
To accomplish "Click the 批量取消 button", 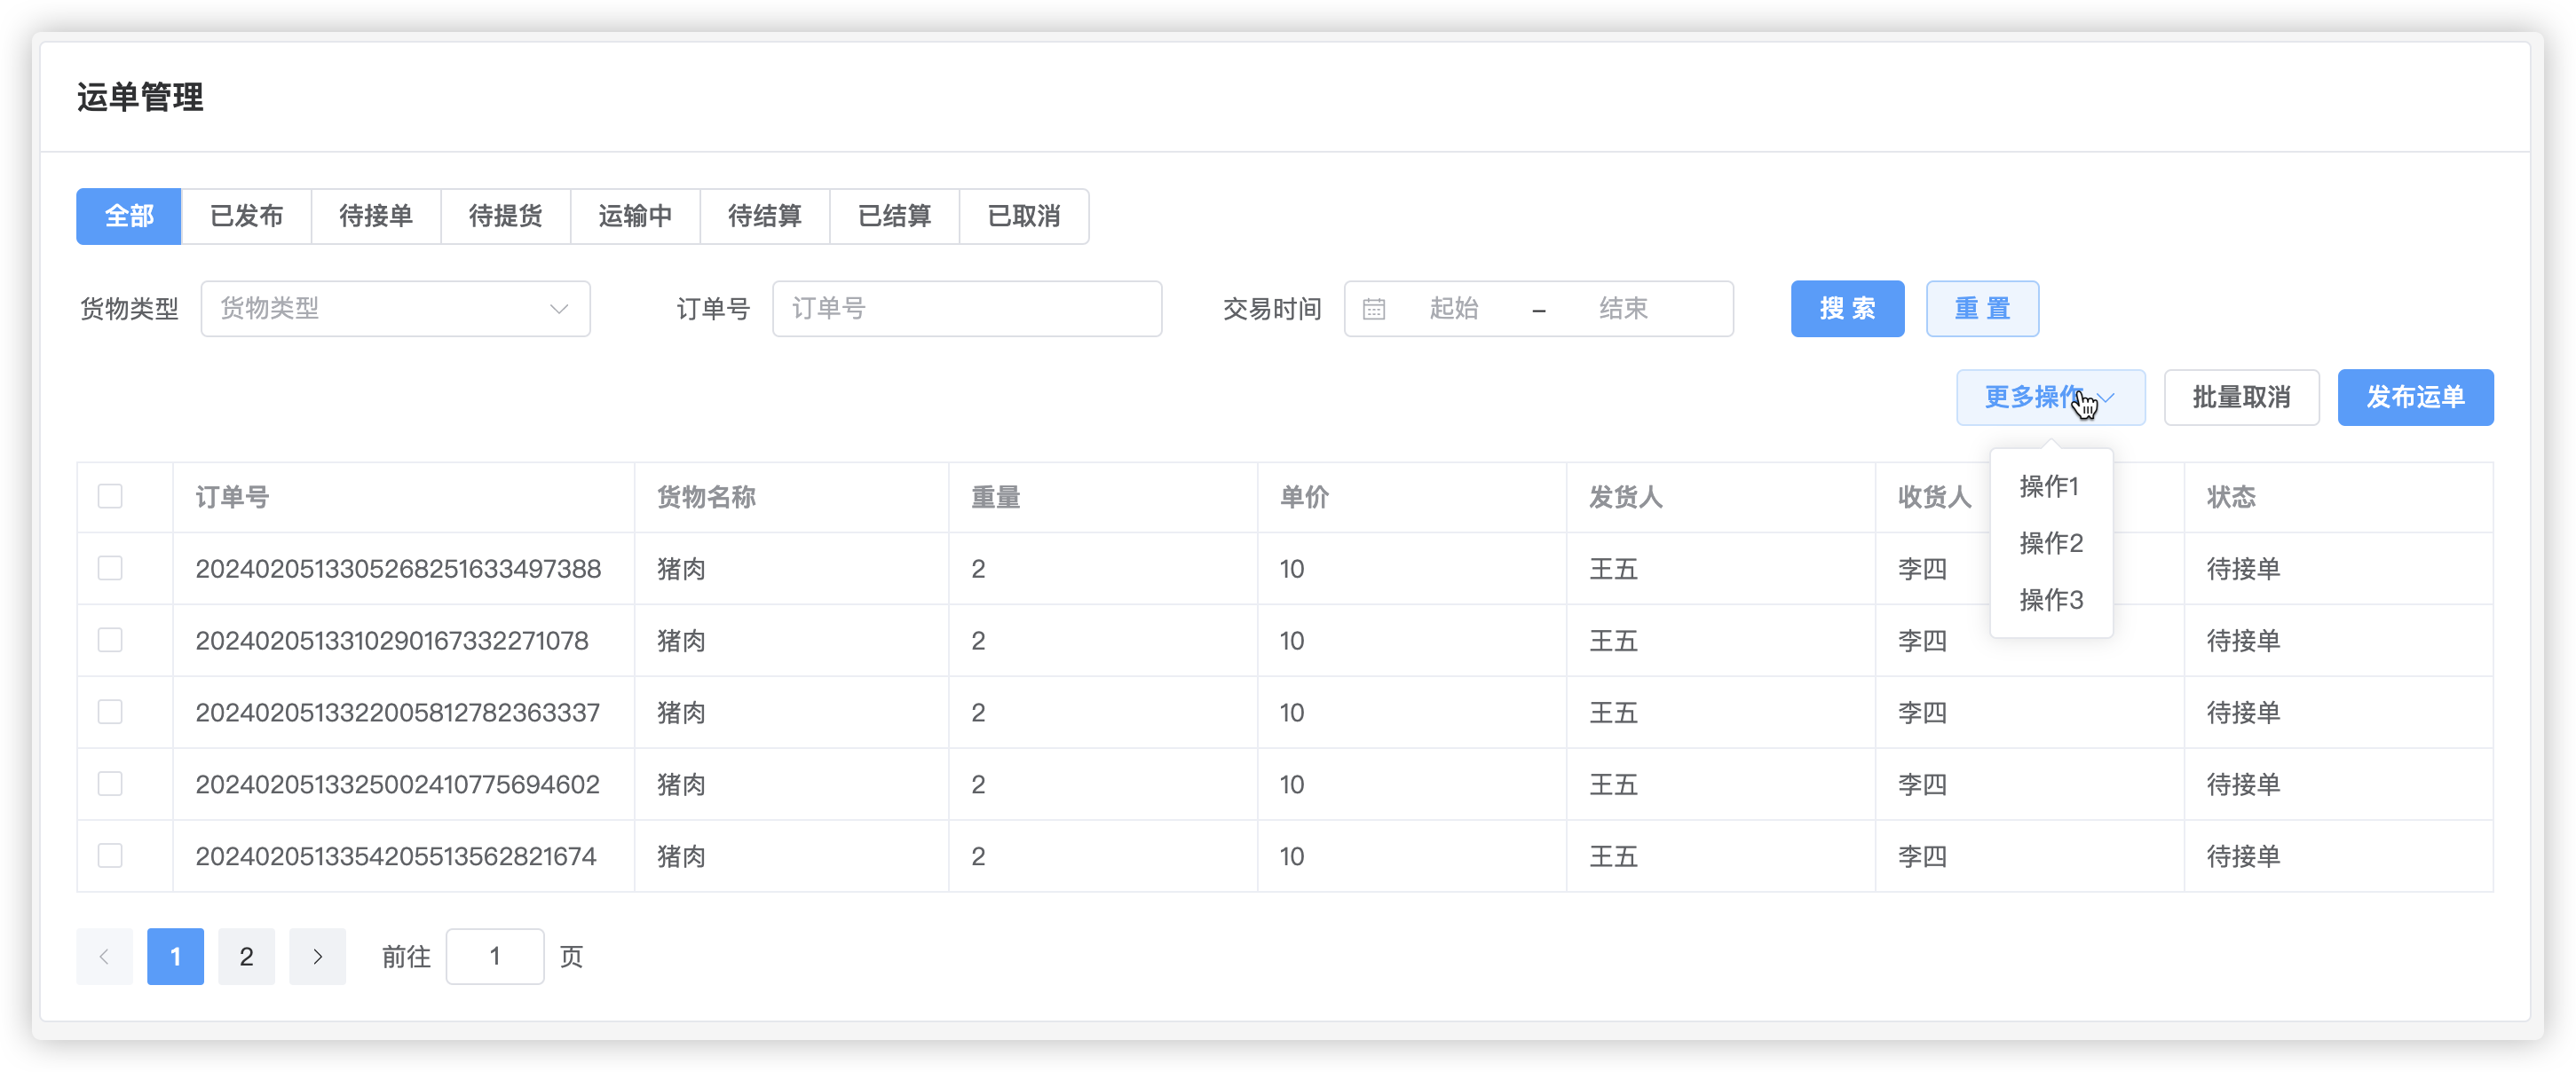I will pyautogui.click(x=2241, y=397).
